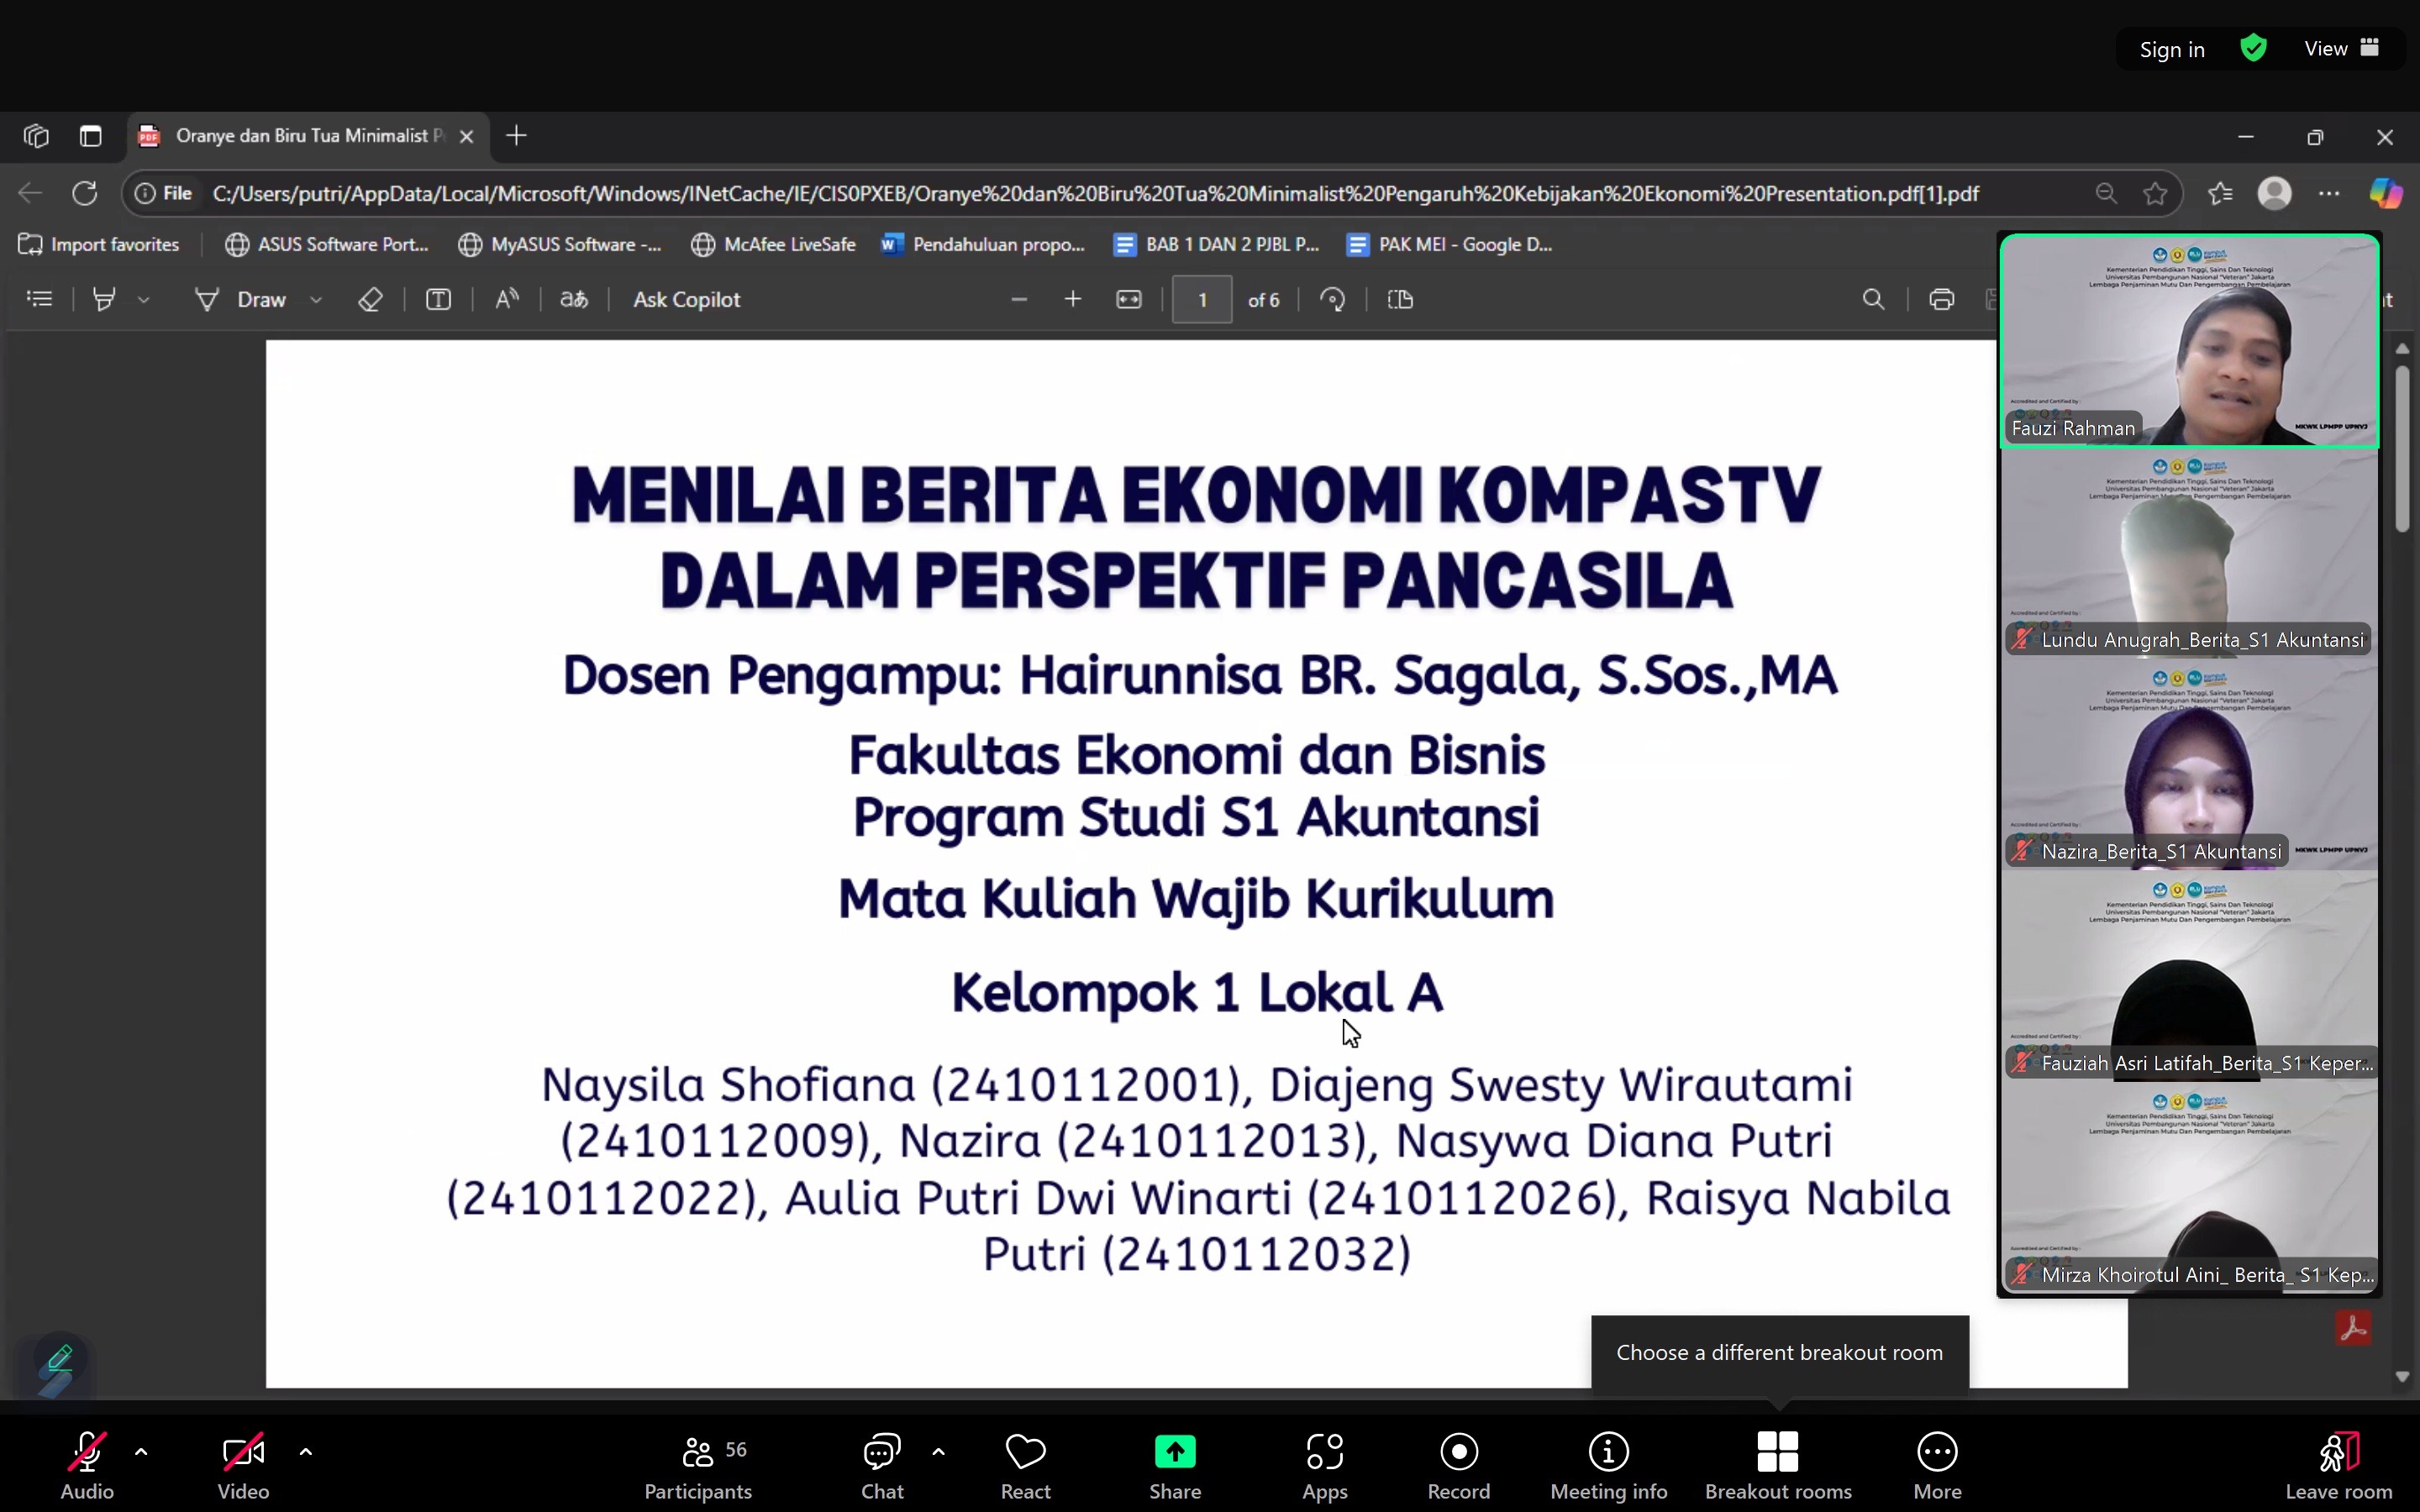Expand the highlight color dropdown
Screen dimensions: 2420x1512
144,299
